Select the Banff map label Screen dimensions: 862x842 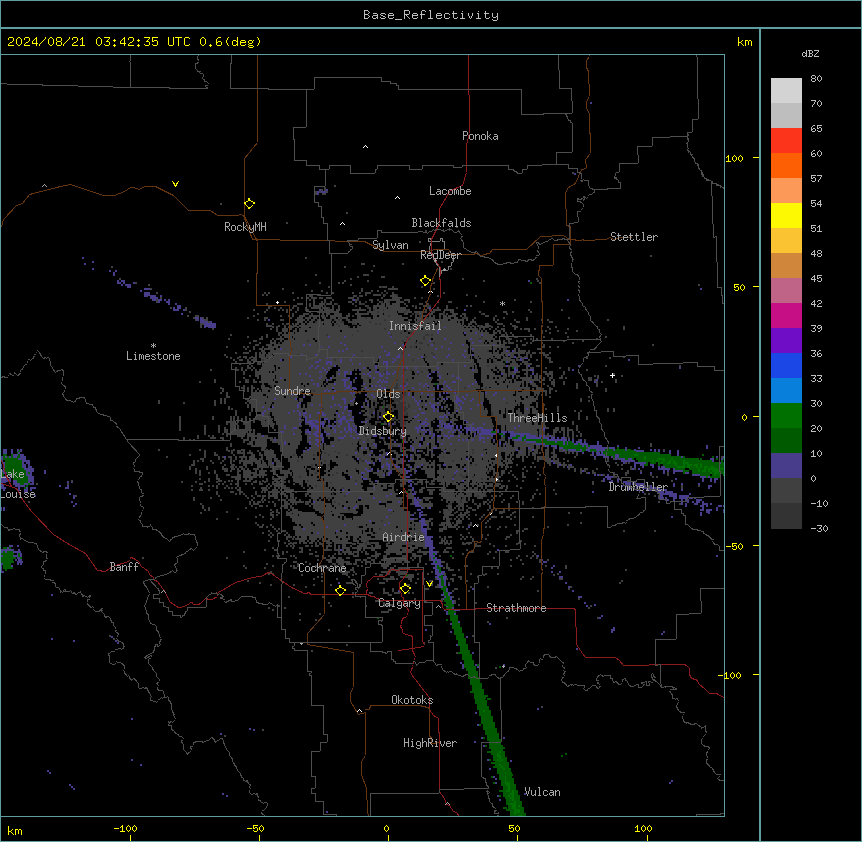[124, 567]
